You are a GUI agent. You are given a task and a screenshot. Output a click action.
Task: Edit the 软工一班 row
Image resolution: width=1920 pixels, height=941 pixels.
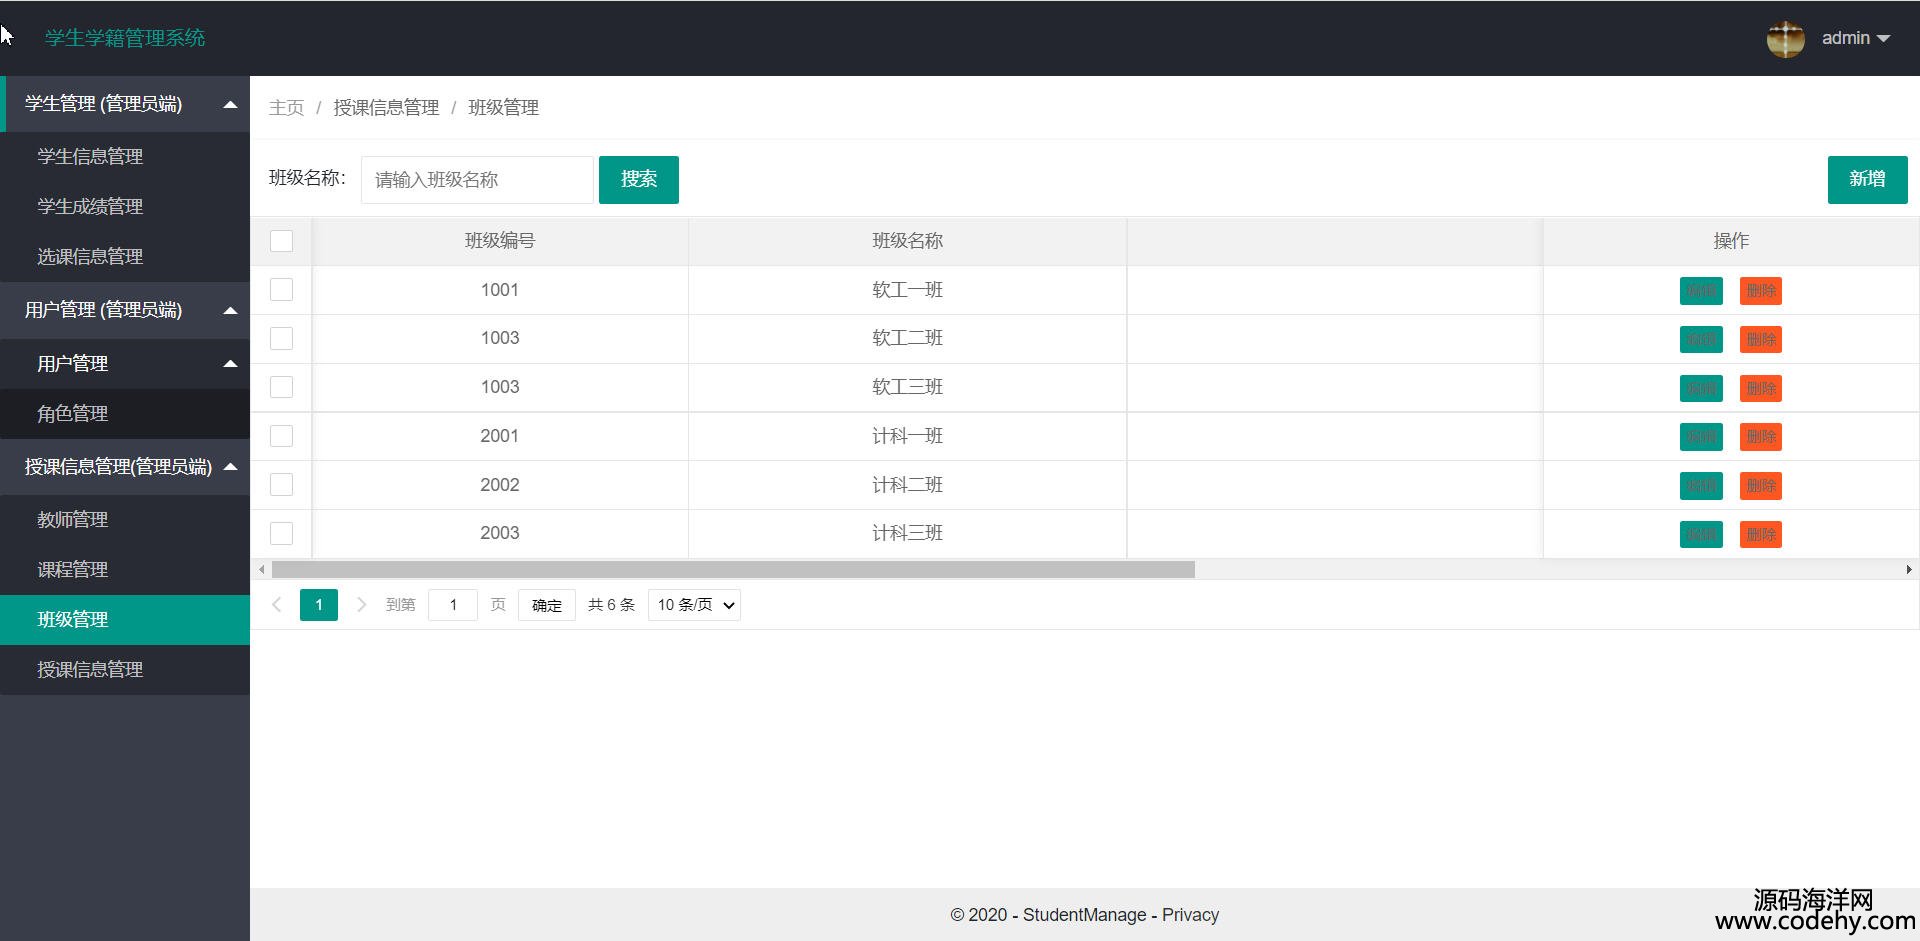click(1701, 291)
